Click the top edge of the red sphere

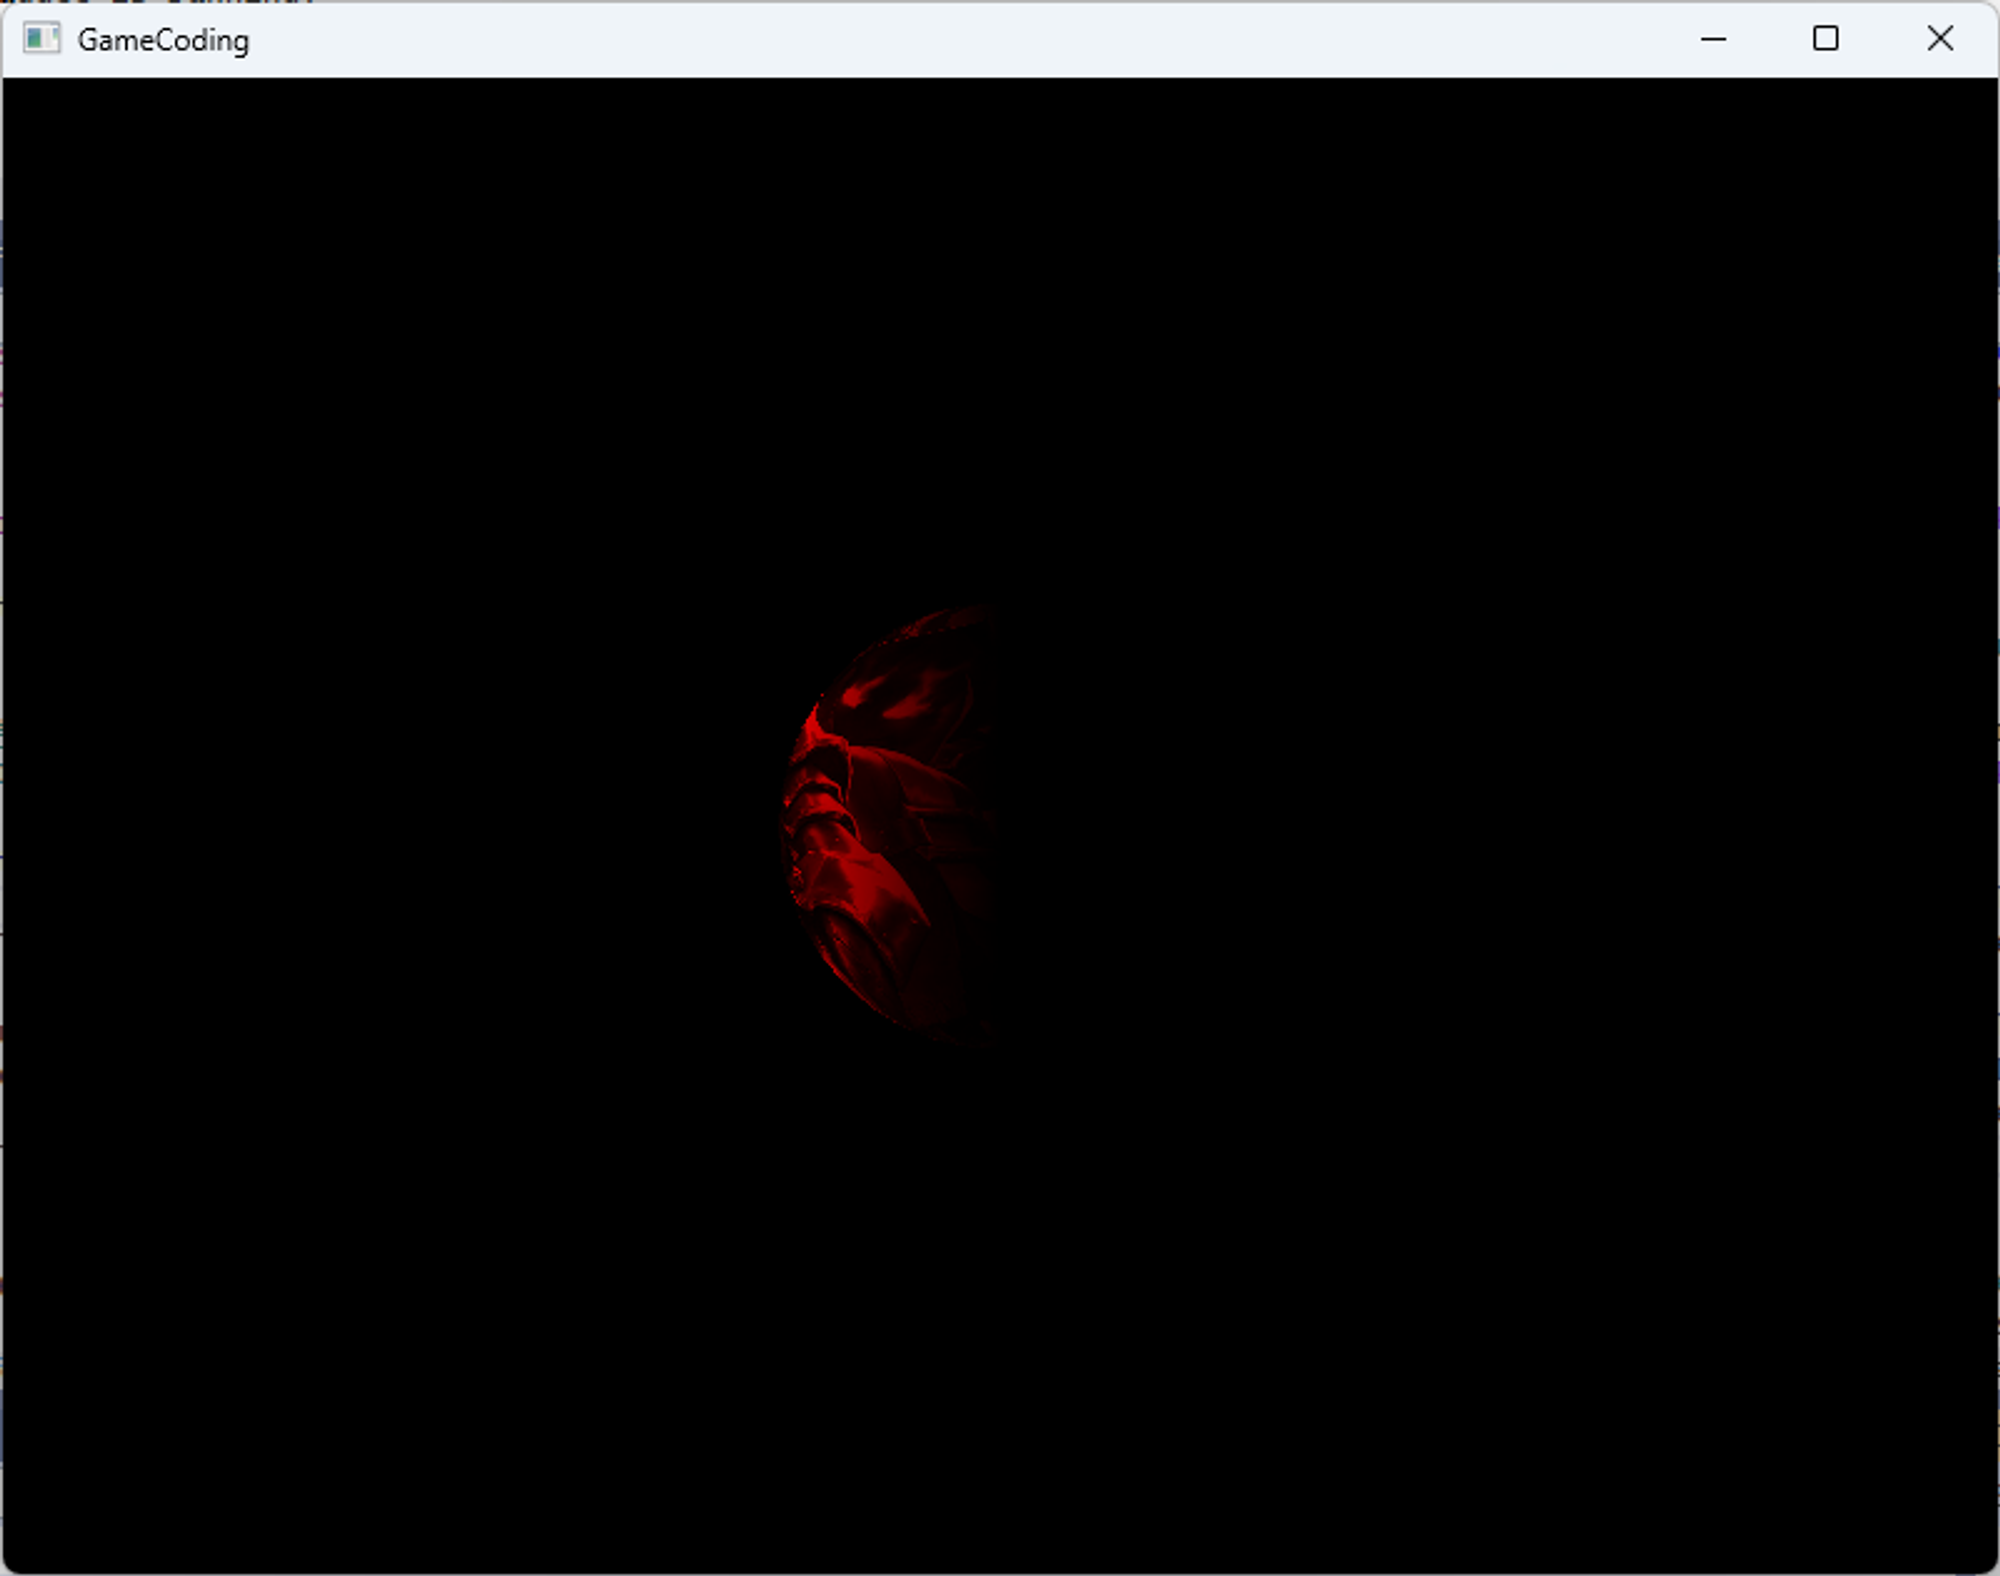pos(960,615)
